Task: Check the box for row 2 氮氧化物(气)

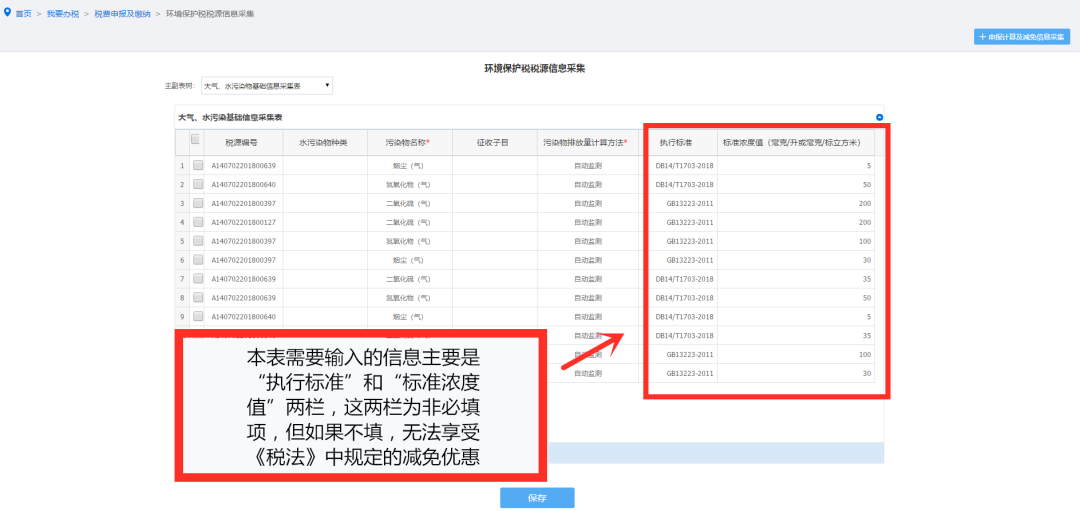Action: [198, 185]
